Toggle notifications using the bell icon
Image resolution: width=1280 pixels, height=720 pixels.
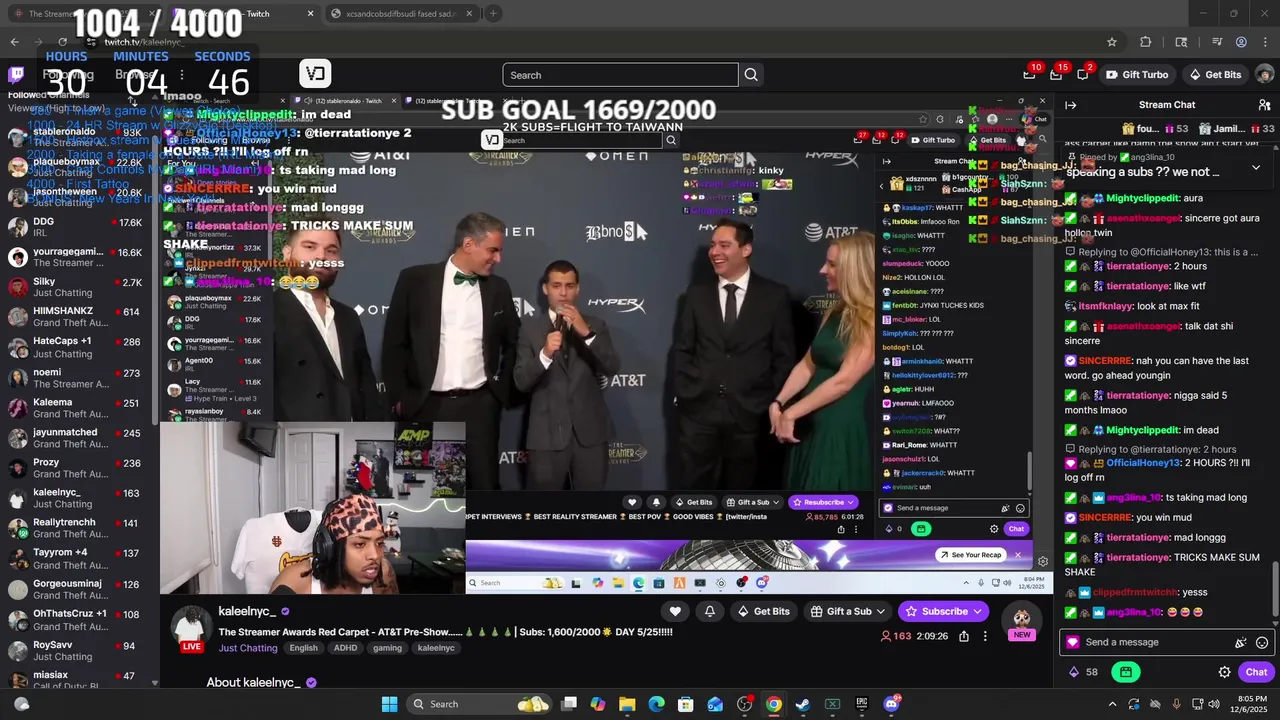point(710,611)
